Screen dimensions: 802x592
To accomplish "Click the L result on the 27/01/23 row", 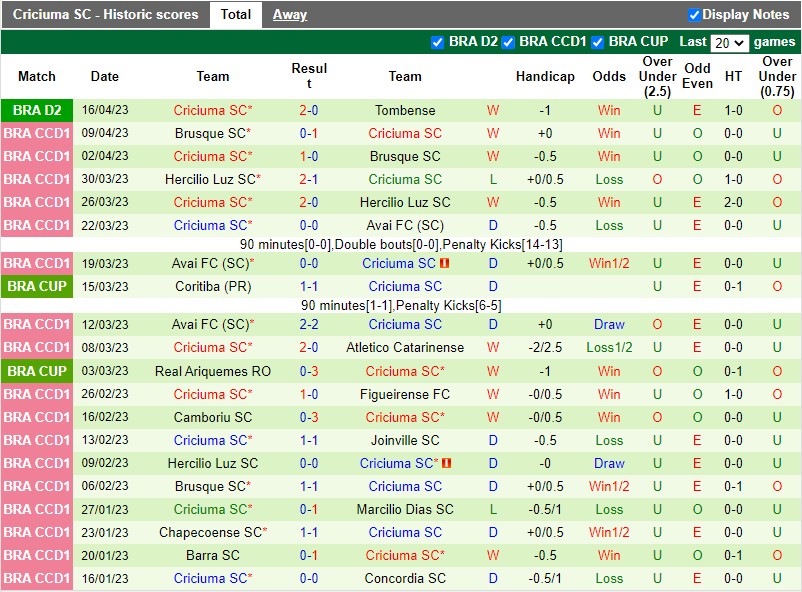I will pyautogui.click(x=493, y=509).
